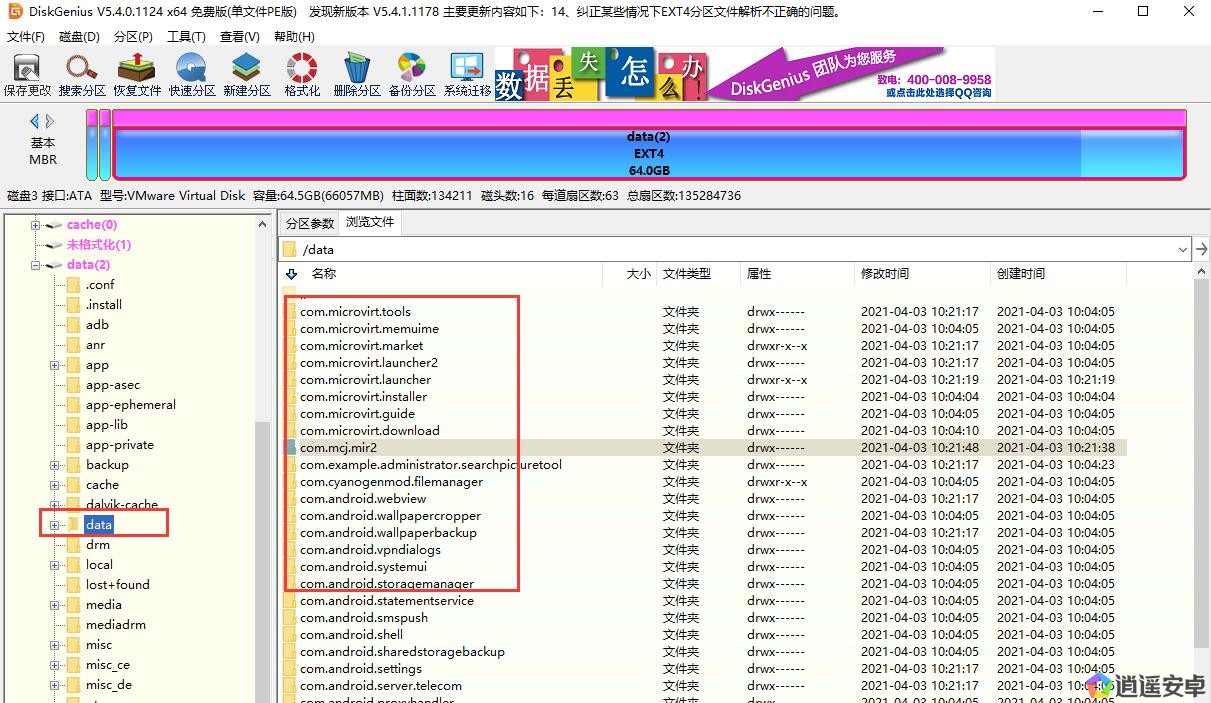1211x703 pixels.
Task: Click the Search Partition (搜索分区) icon
Action: 82,74
